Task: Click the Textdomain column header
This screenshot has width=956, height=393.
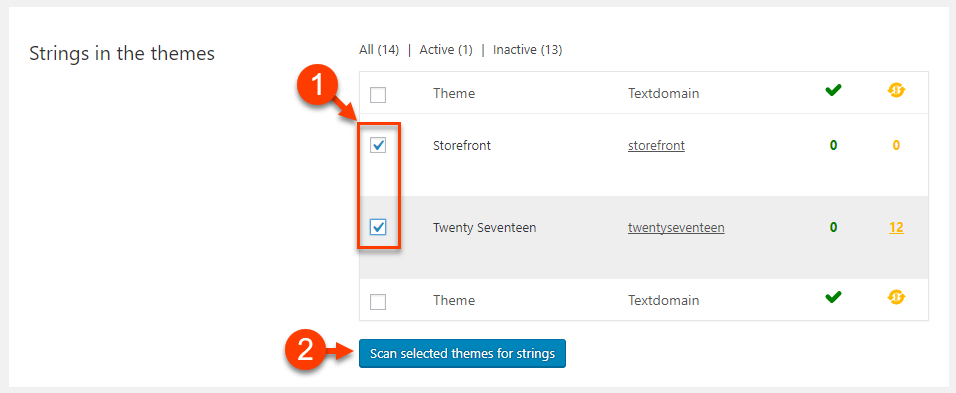Action: point(663,94)
